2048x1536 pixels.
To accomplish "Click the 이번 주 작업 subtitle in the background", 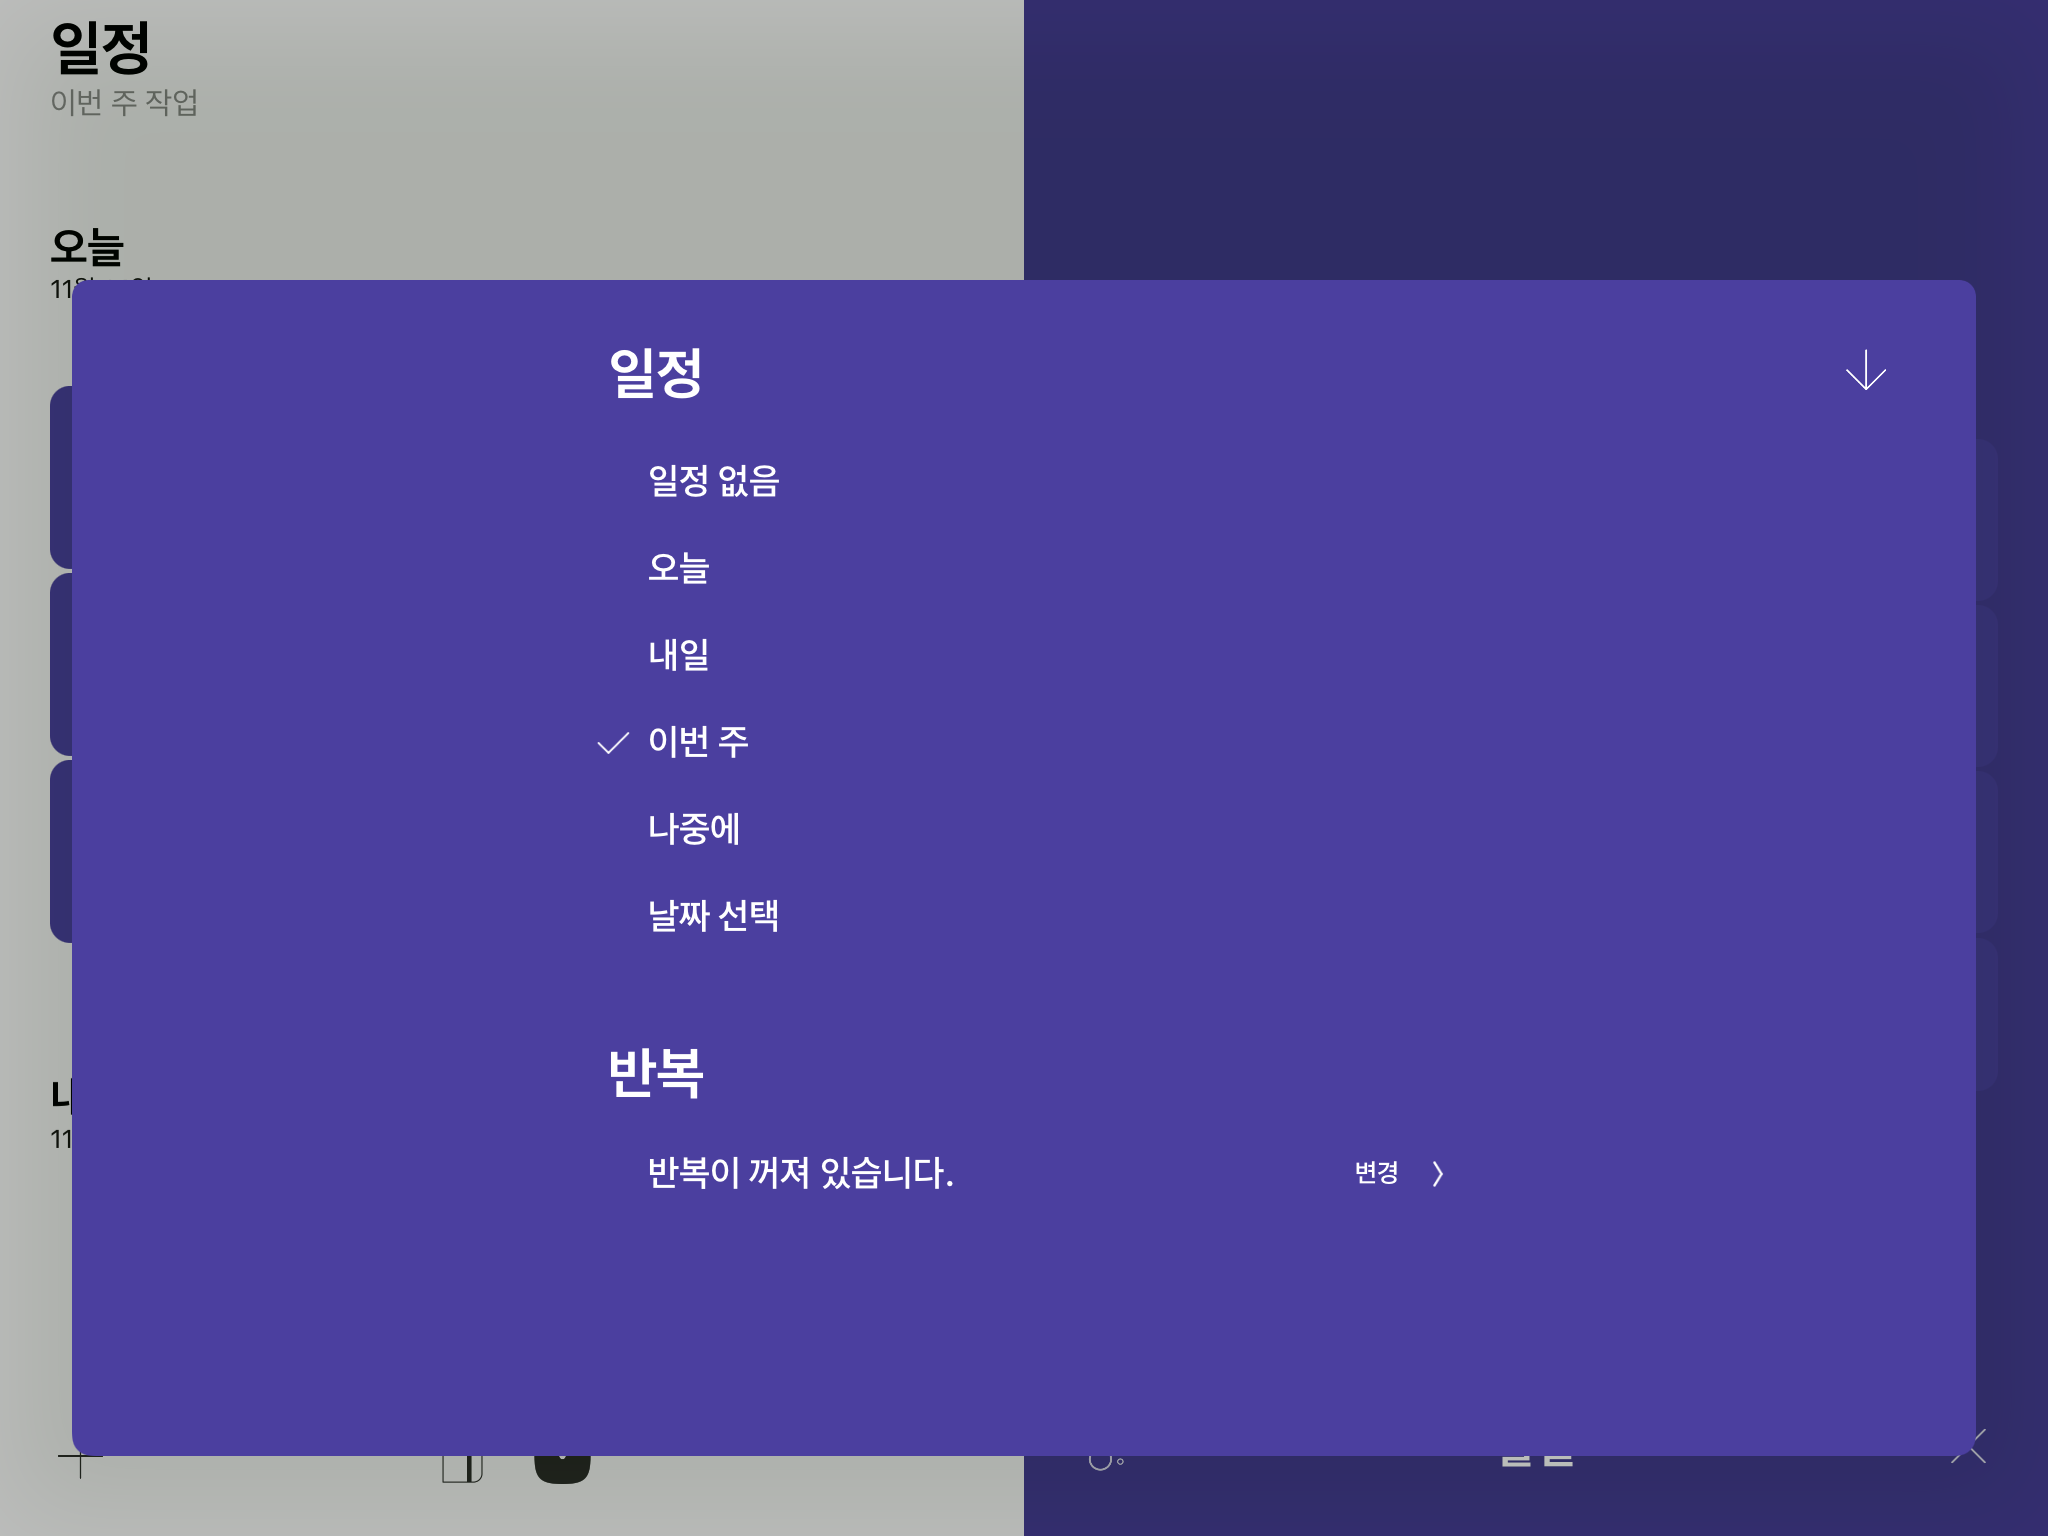I will (124, 102).
